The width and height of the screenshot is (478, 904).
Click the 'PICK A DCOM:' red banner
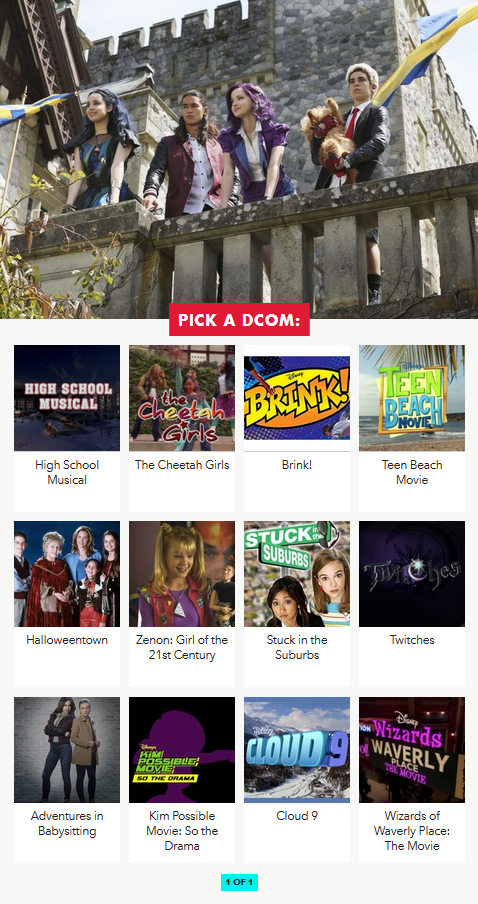point(239,319)
